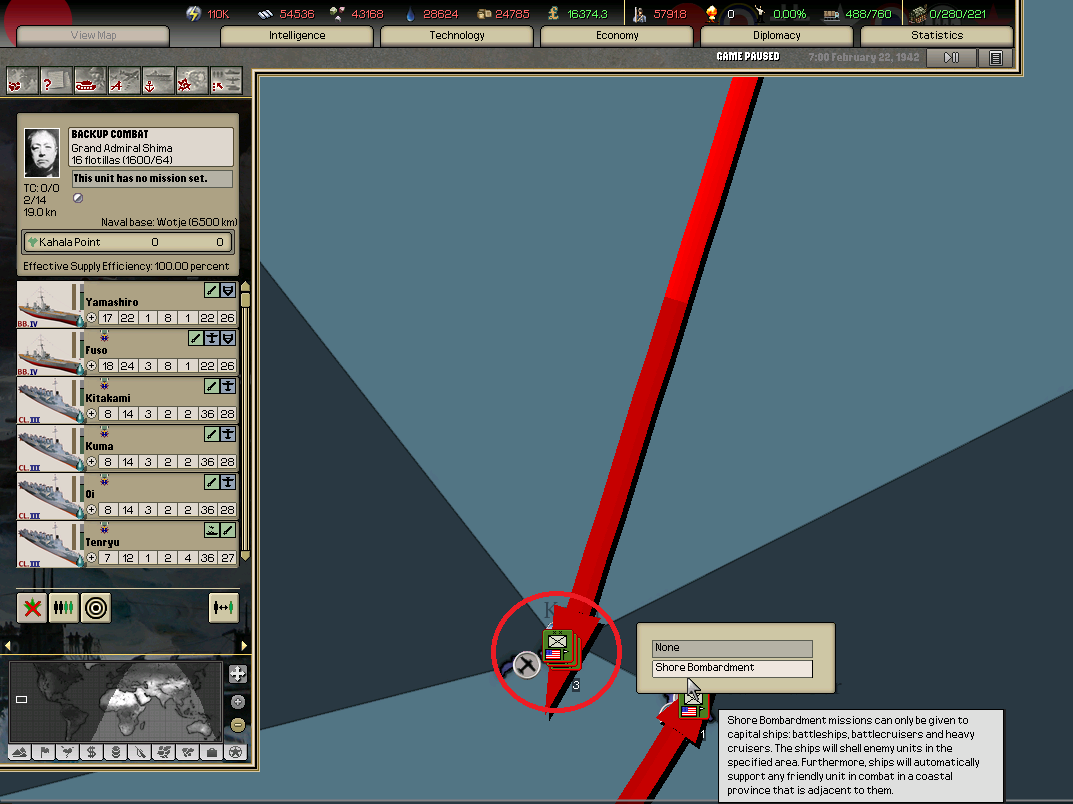This screenshot has width=1073, height=804.
Task: Open mission selector showing no mission set
Action: click(x=152, y=178)
